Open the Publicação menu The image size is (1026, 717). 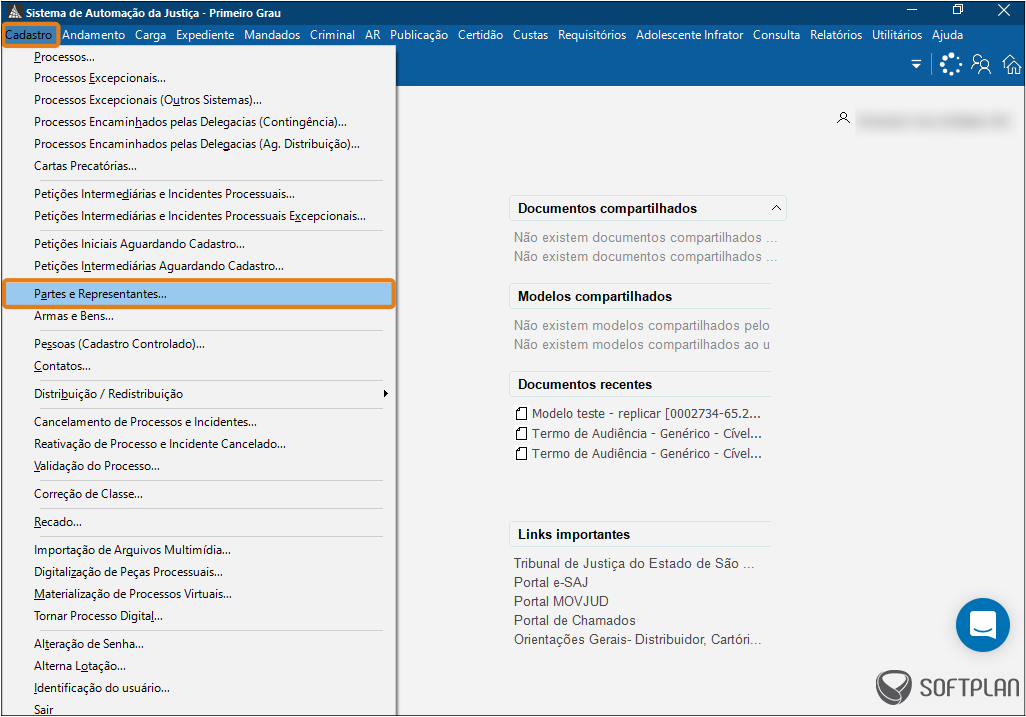419,35
